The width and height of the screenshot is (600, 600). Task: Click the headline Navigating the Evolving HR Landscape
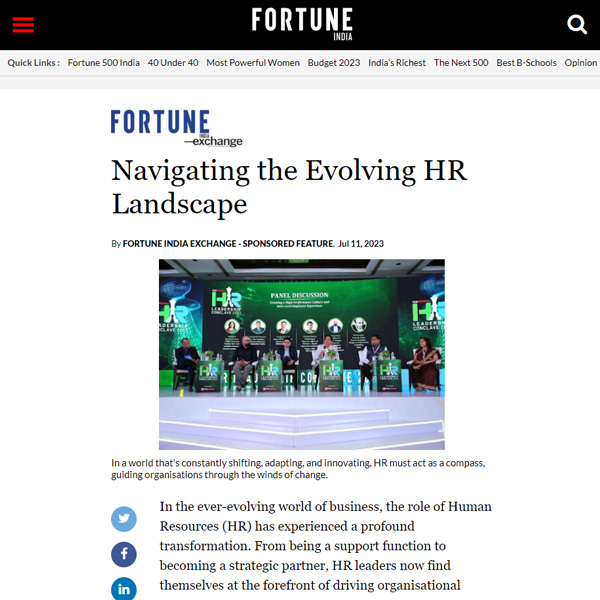tap(289, 187)
